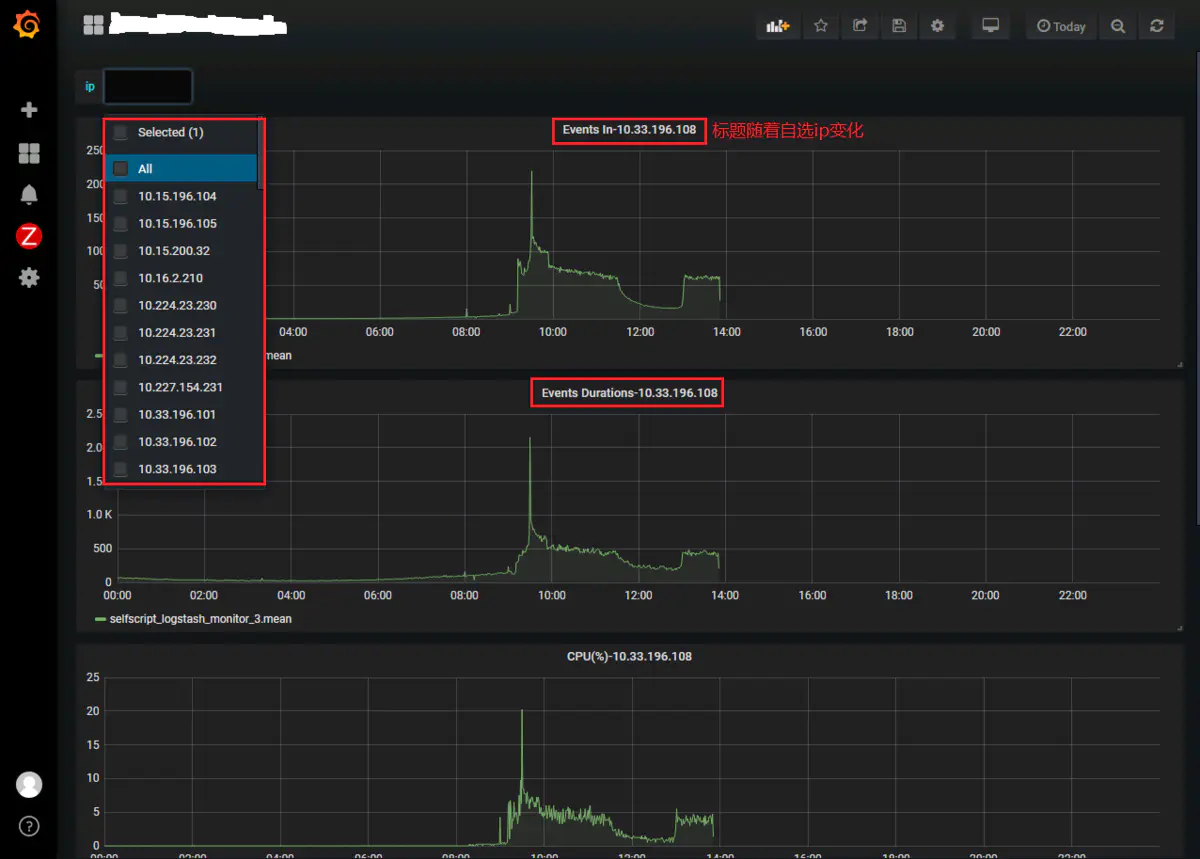Refresh the dashboard with the refresh icon
The height and width of the screenshot is (859, 1200).
click(x=1157, y=25)
